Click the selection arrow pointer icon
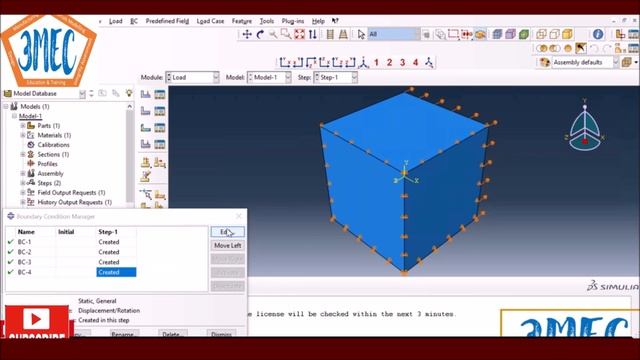 point(361,34)
